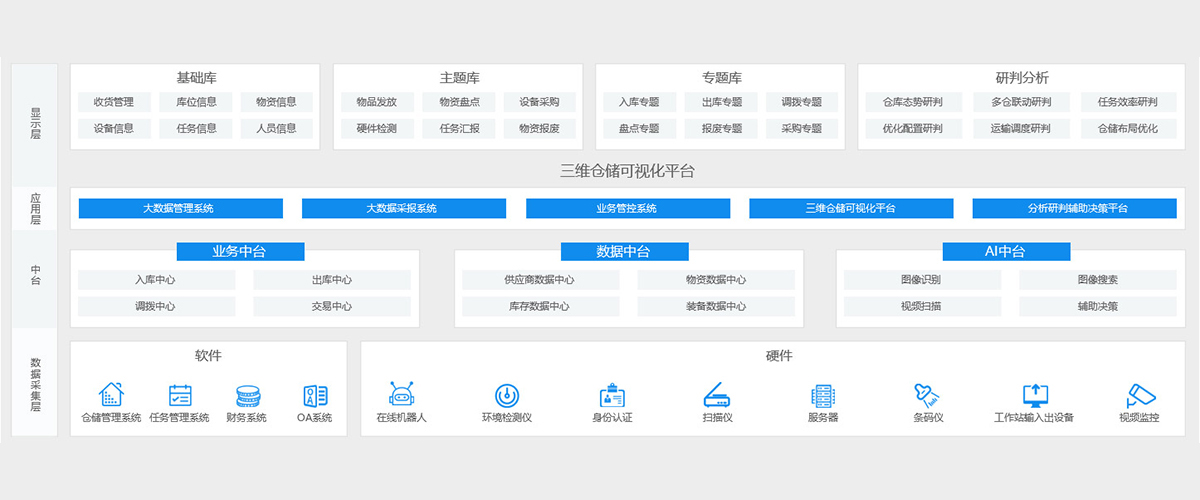Click the 大数据采报系统 blue bar
The height and width of the screenshot is (500, 1200).
pyautogui.click(x=403, y=208)
